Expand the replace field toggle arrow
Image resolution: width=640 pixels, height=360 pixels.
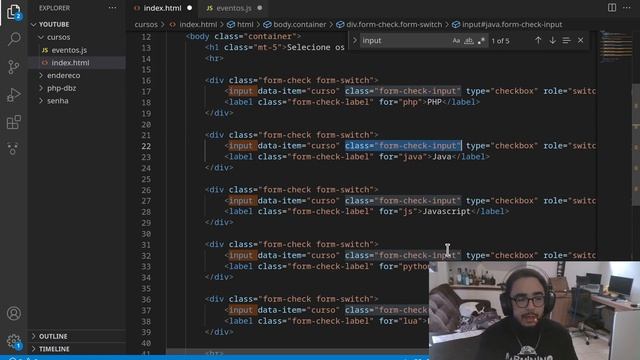pos(355,40)
